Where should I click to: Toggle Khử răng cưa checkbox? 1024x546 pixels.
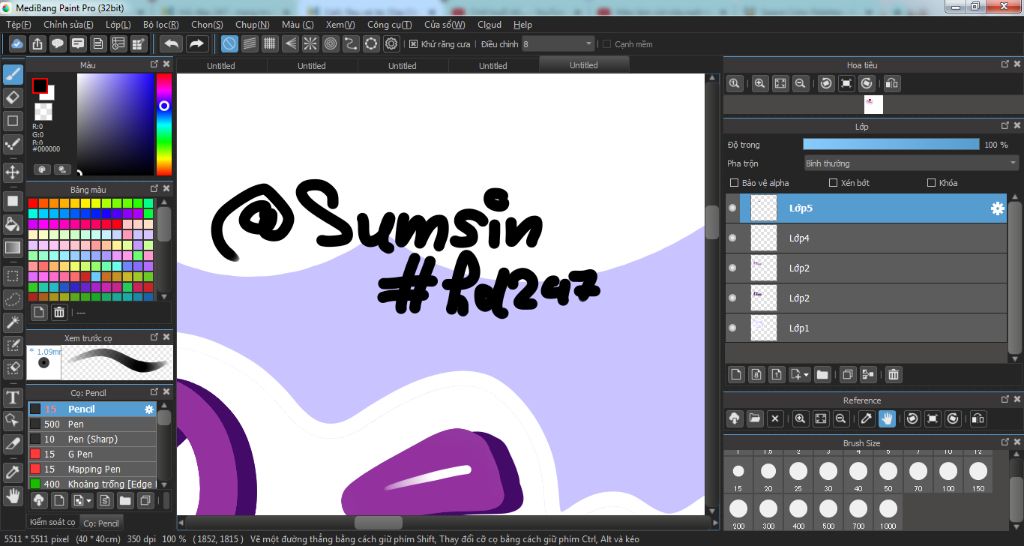(x=413, y=44)
